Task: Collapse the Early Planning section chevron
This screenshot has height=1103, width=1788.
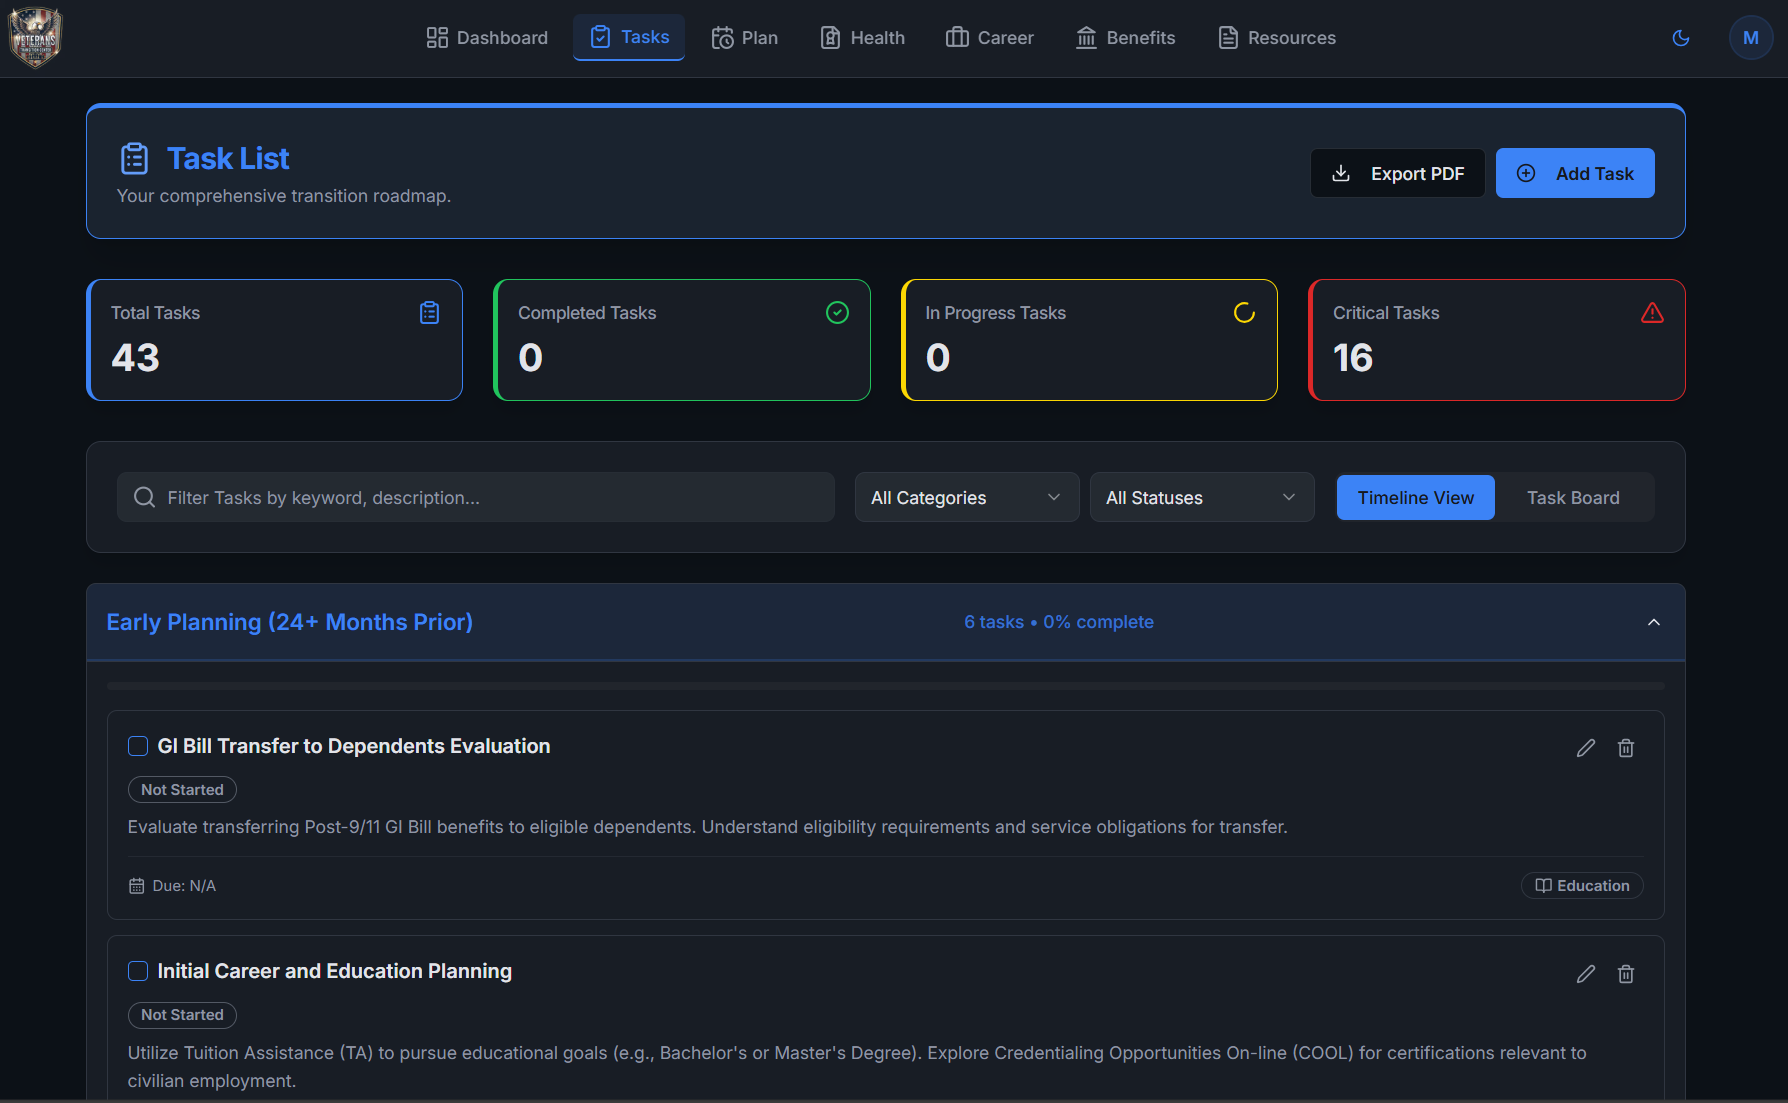Action: (1654, 621)
